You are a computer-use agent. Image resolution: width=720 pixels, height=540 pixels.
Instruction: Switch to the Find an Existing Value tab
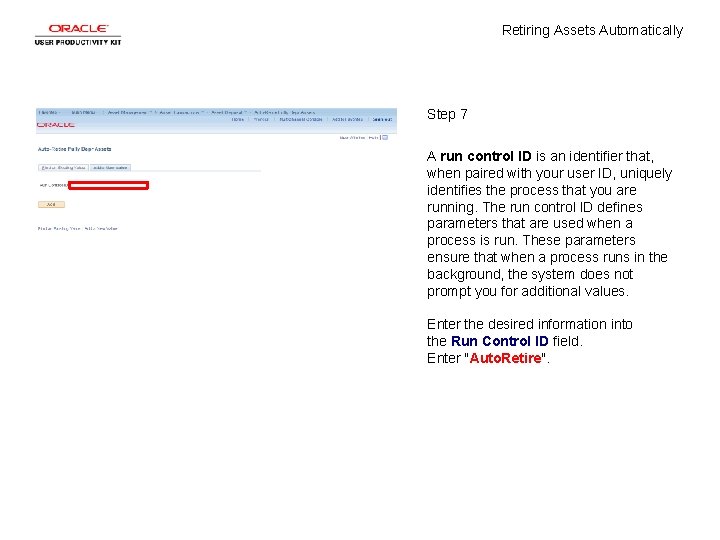(x=63, y=168)
